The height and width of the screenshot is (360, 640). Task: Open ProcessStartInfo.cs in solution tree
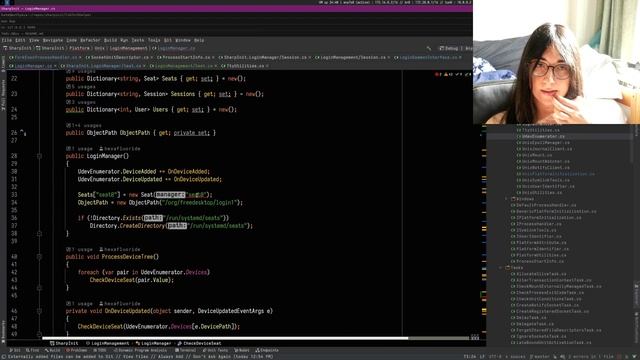click(537, 261)
